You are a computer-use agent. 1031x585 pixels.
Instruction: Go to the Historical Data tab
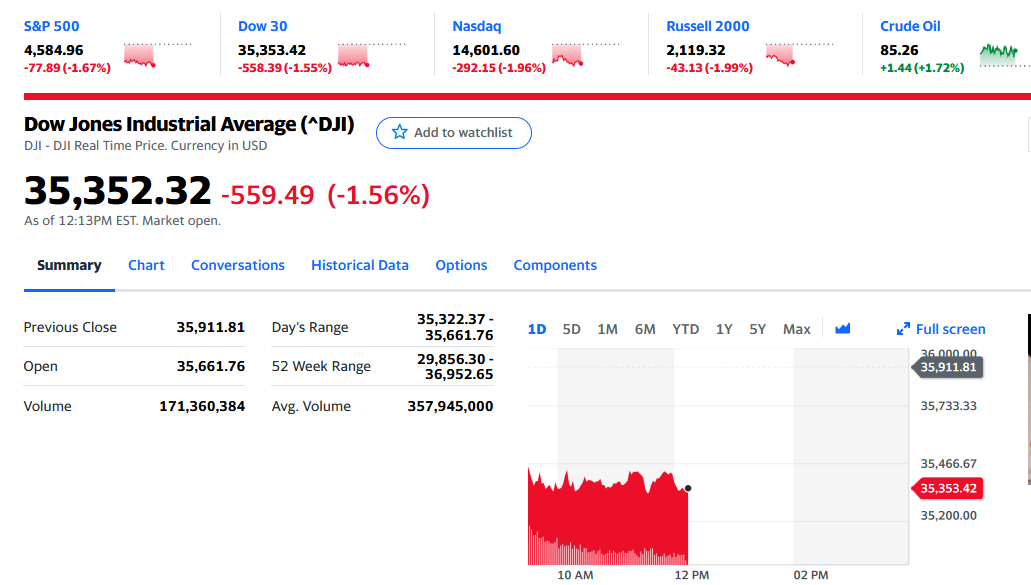pos(360,265)
